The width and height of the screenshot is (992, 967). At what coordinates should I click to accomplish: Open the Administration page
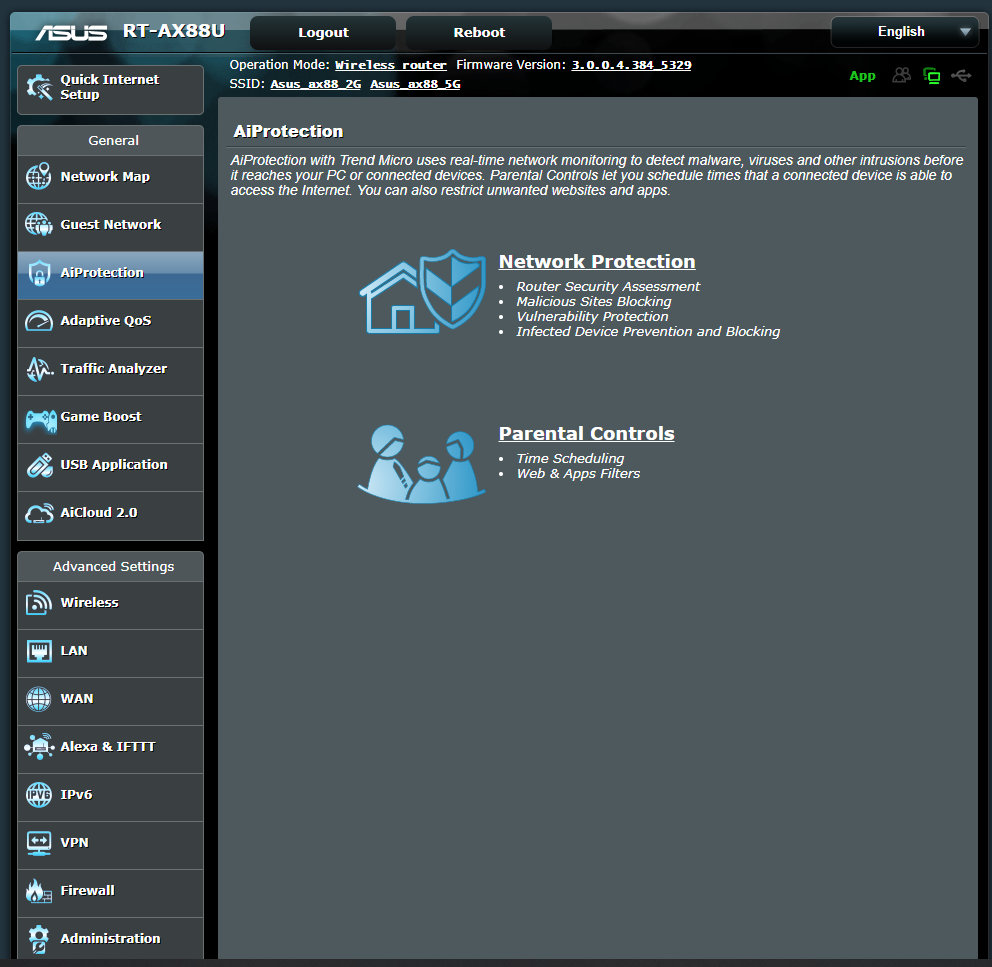point(110,940)
